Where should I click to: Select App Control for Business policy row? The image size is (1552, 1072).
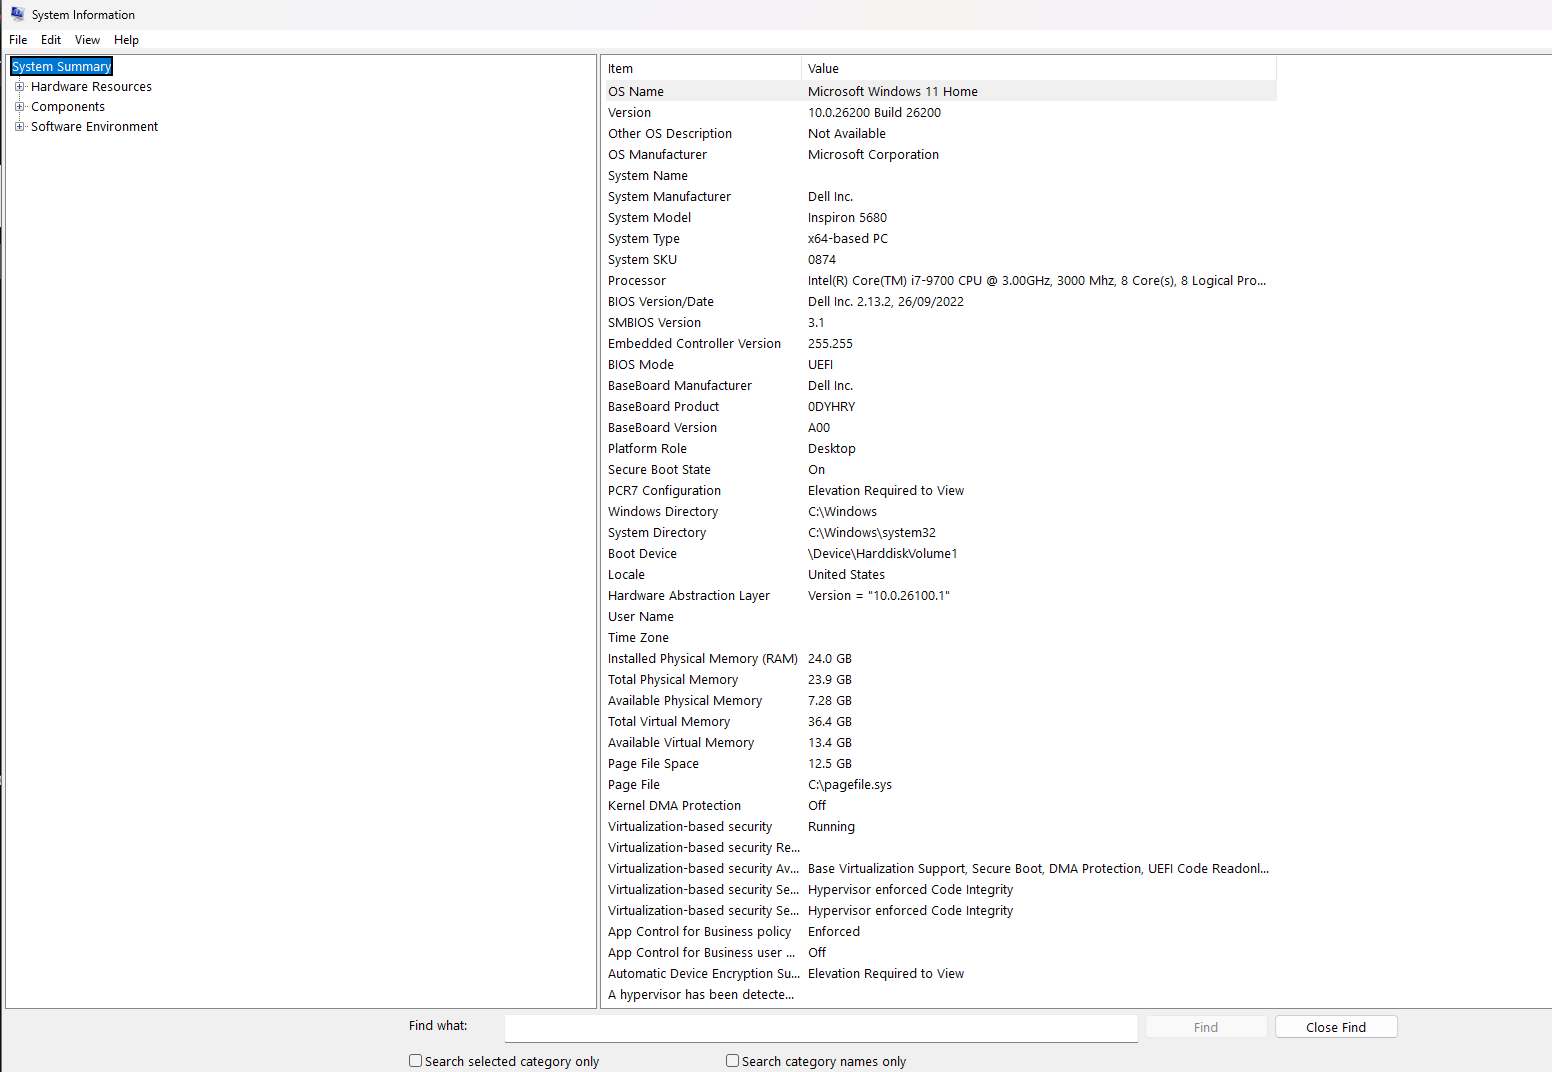939,931
